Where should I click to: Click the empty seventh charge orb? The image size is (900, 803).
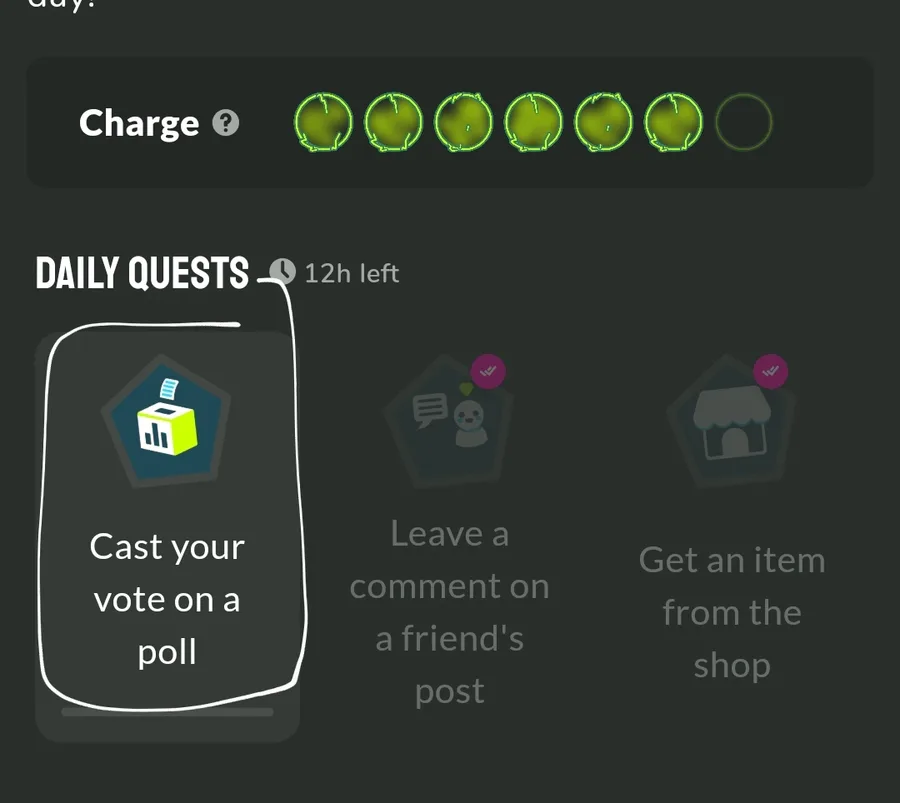pos(744,123)
